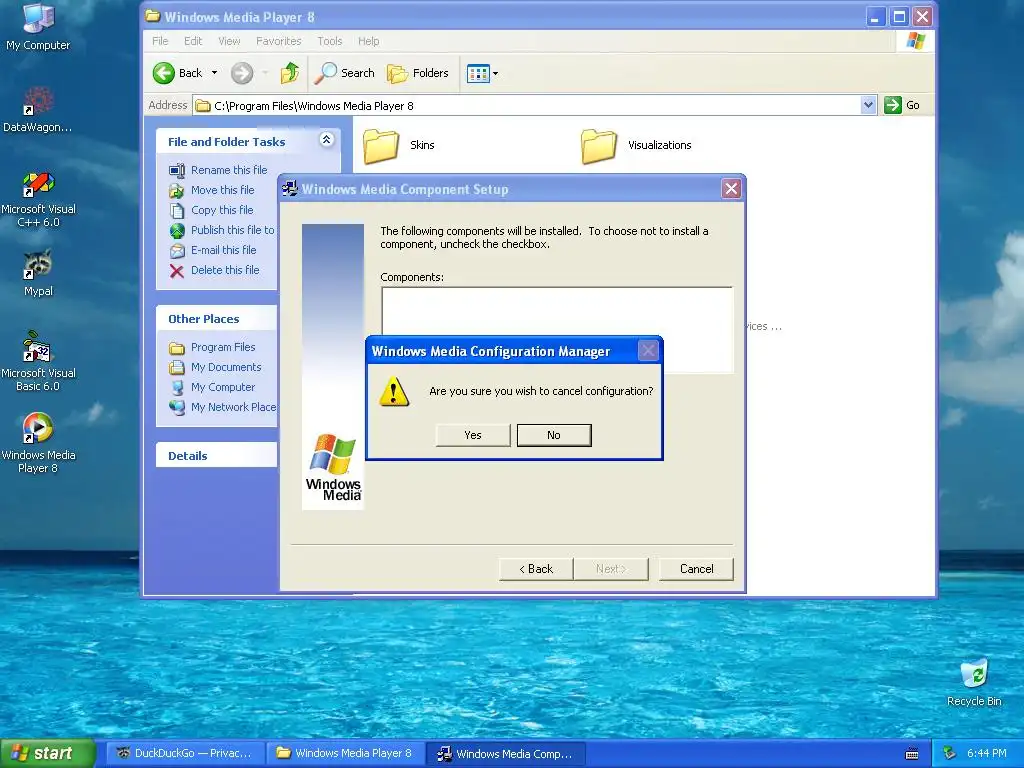Switch to Windows Media Player 8 taskbar button
The image size is (1024, 768).
point(345,754)
